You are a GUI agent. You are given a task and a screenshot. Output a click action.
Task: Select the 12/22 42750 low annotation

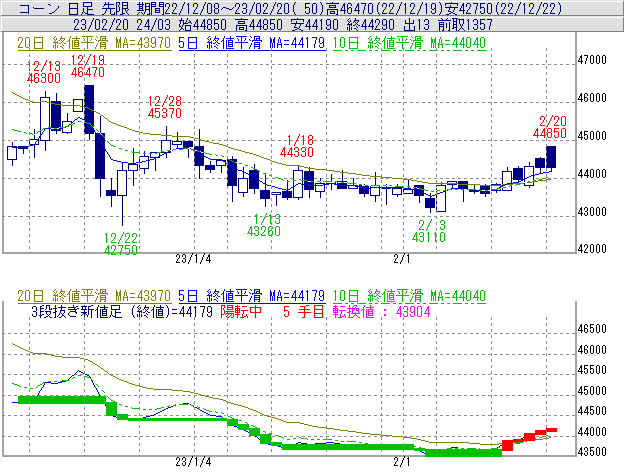click(x=121, y=244)
